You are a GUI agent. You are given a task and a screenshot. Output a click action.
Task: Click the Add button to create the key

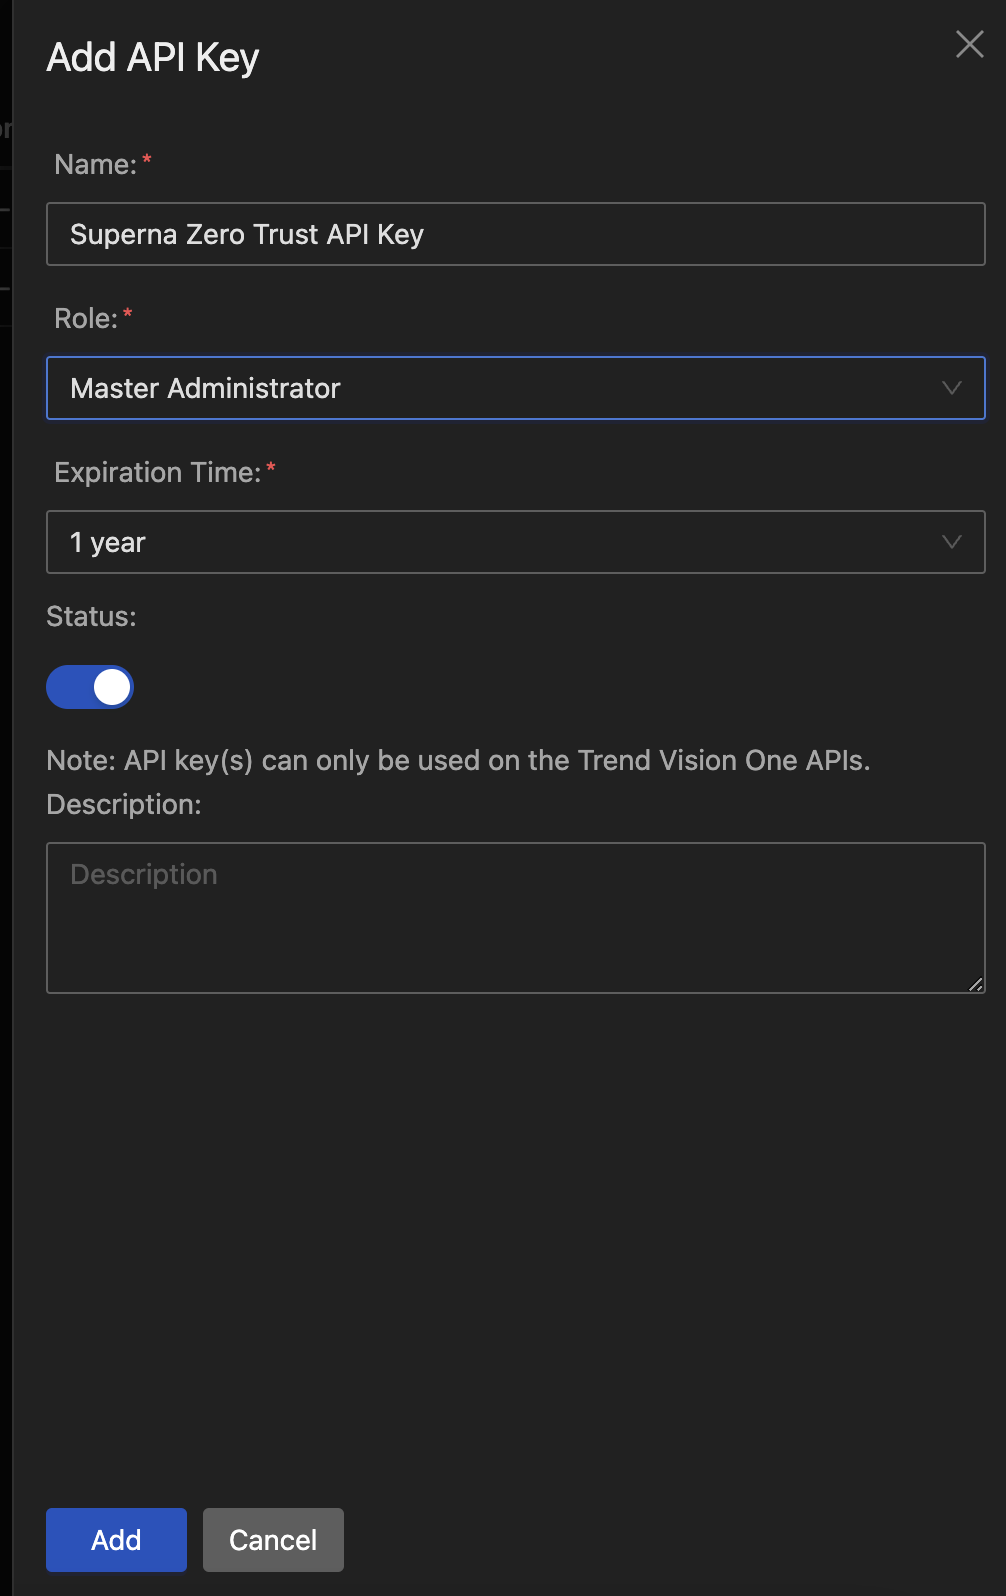coord(115,1540)
